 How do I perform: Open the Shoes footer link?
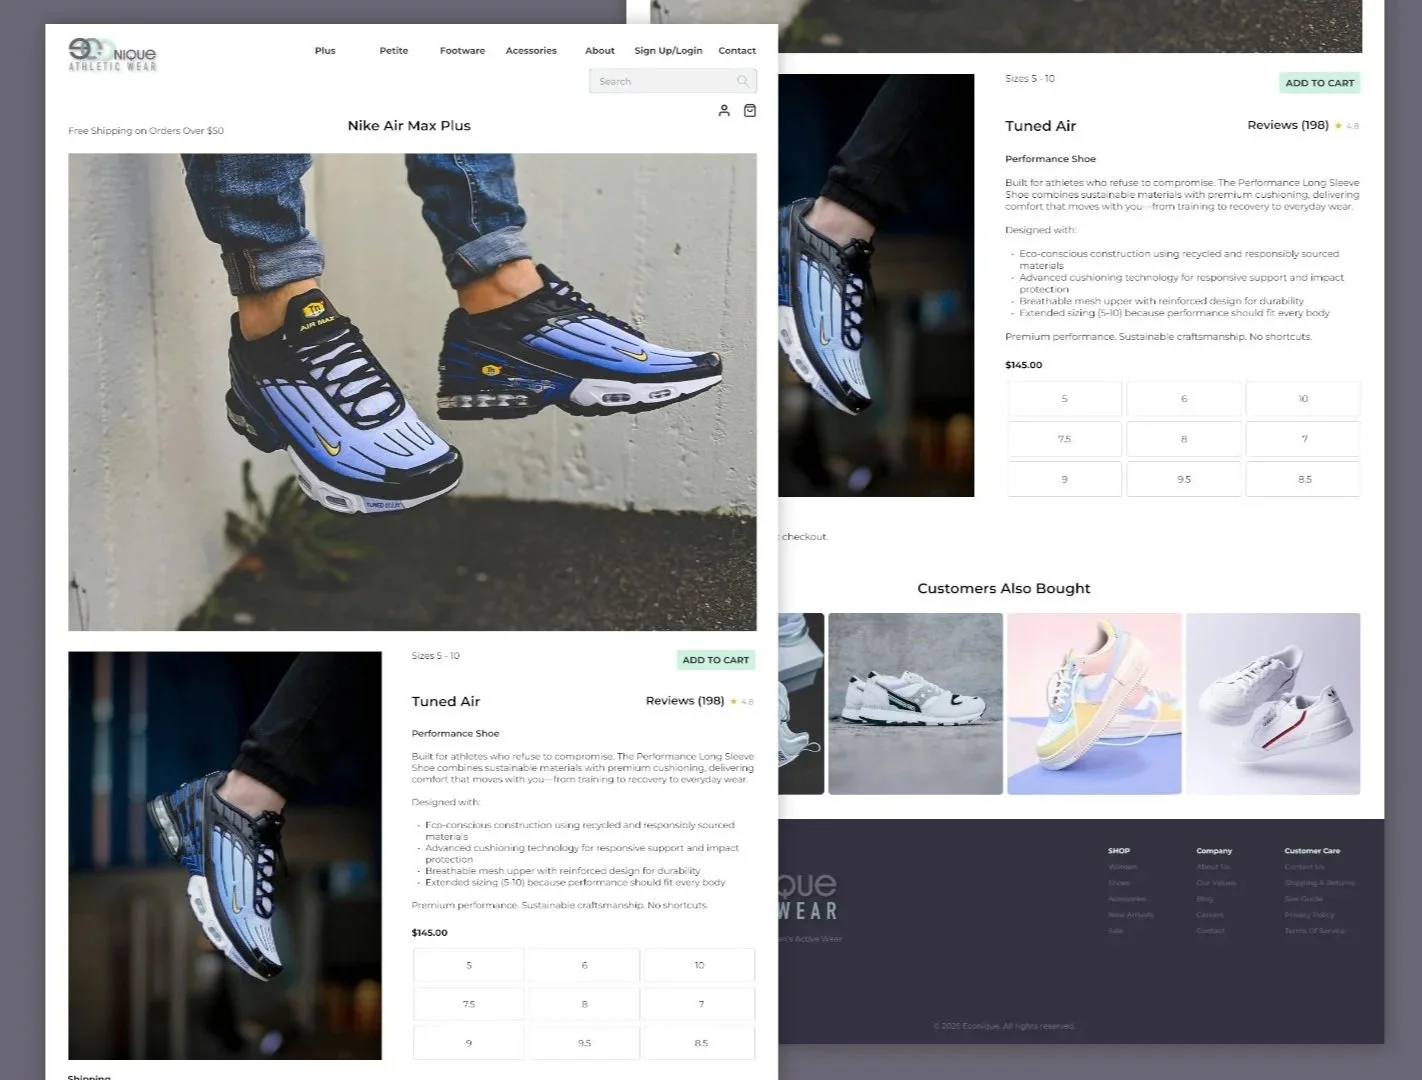click(x=1119, y=883)
